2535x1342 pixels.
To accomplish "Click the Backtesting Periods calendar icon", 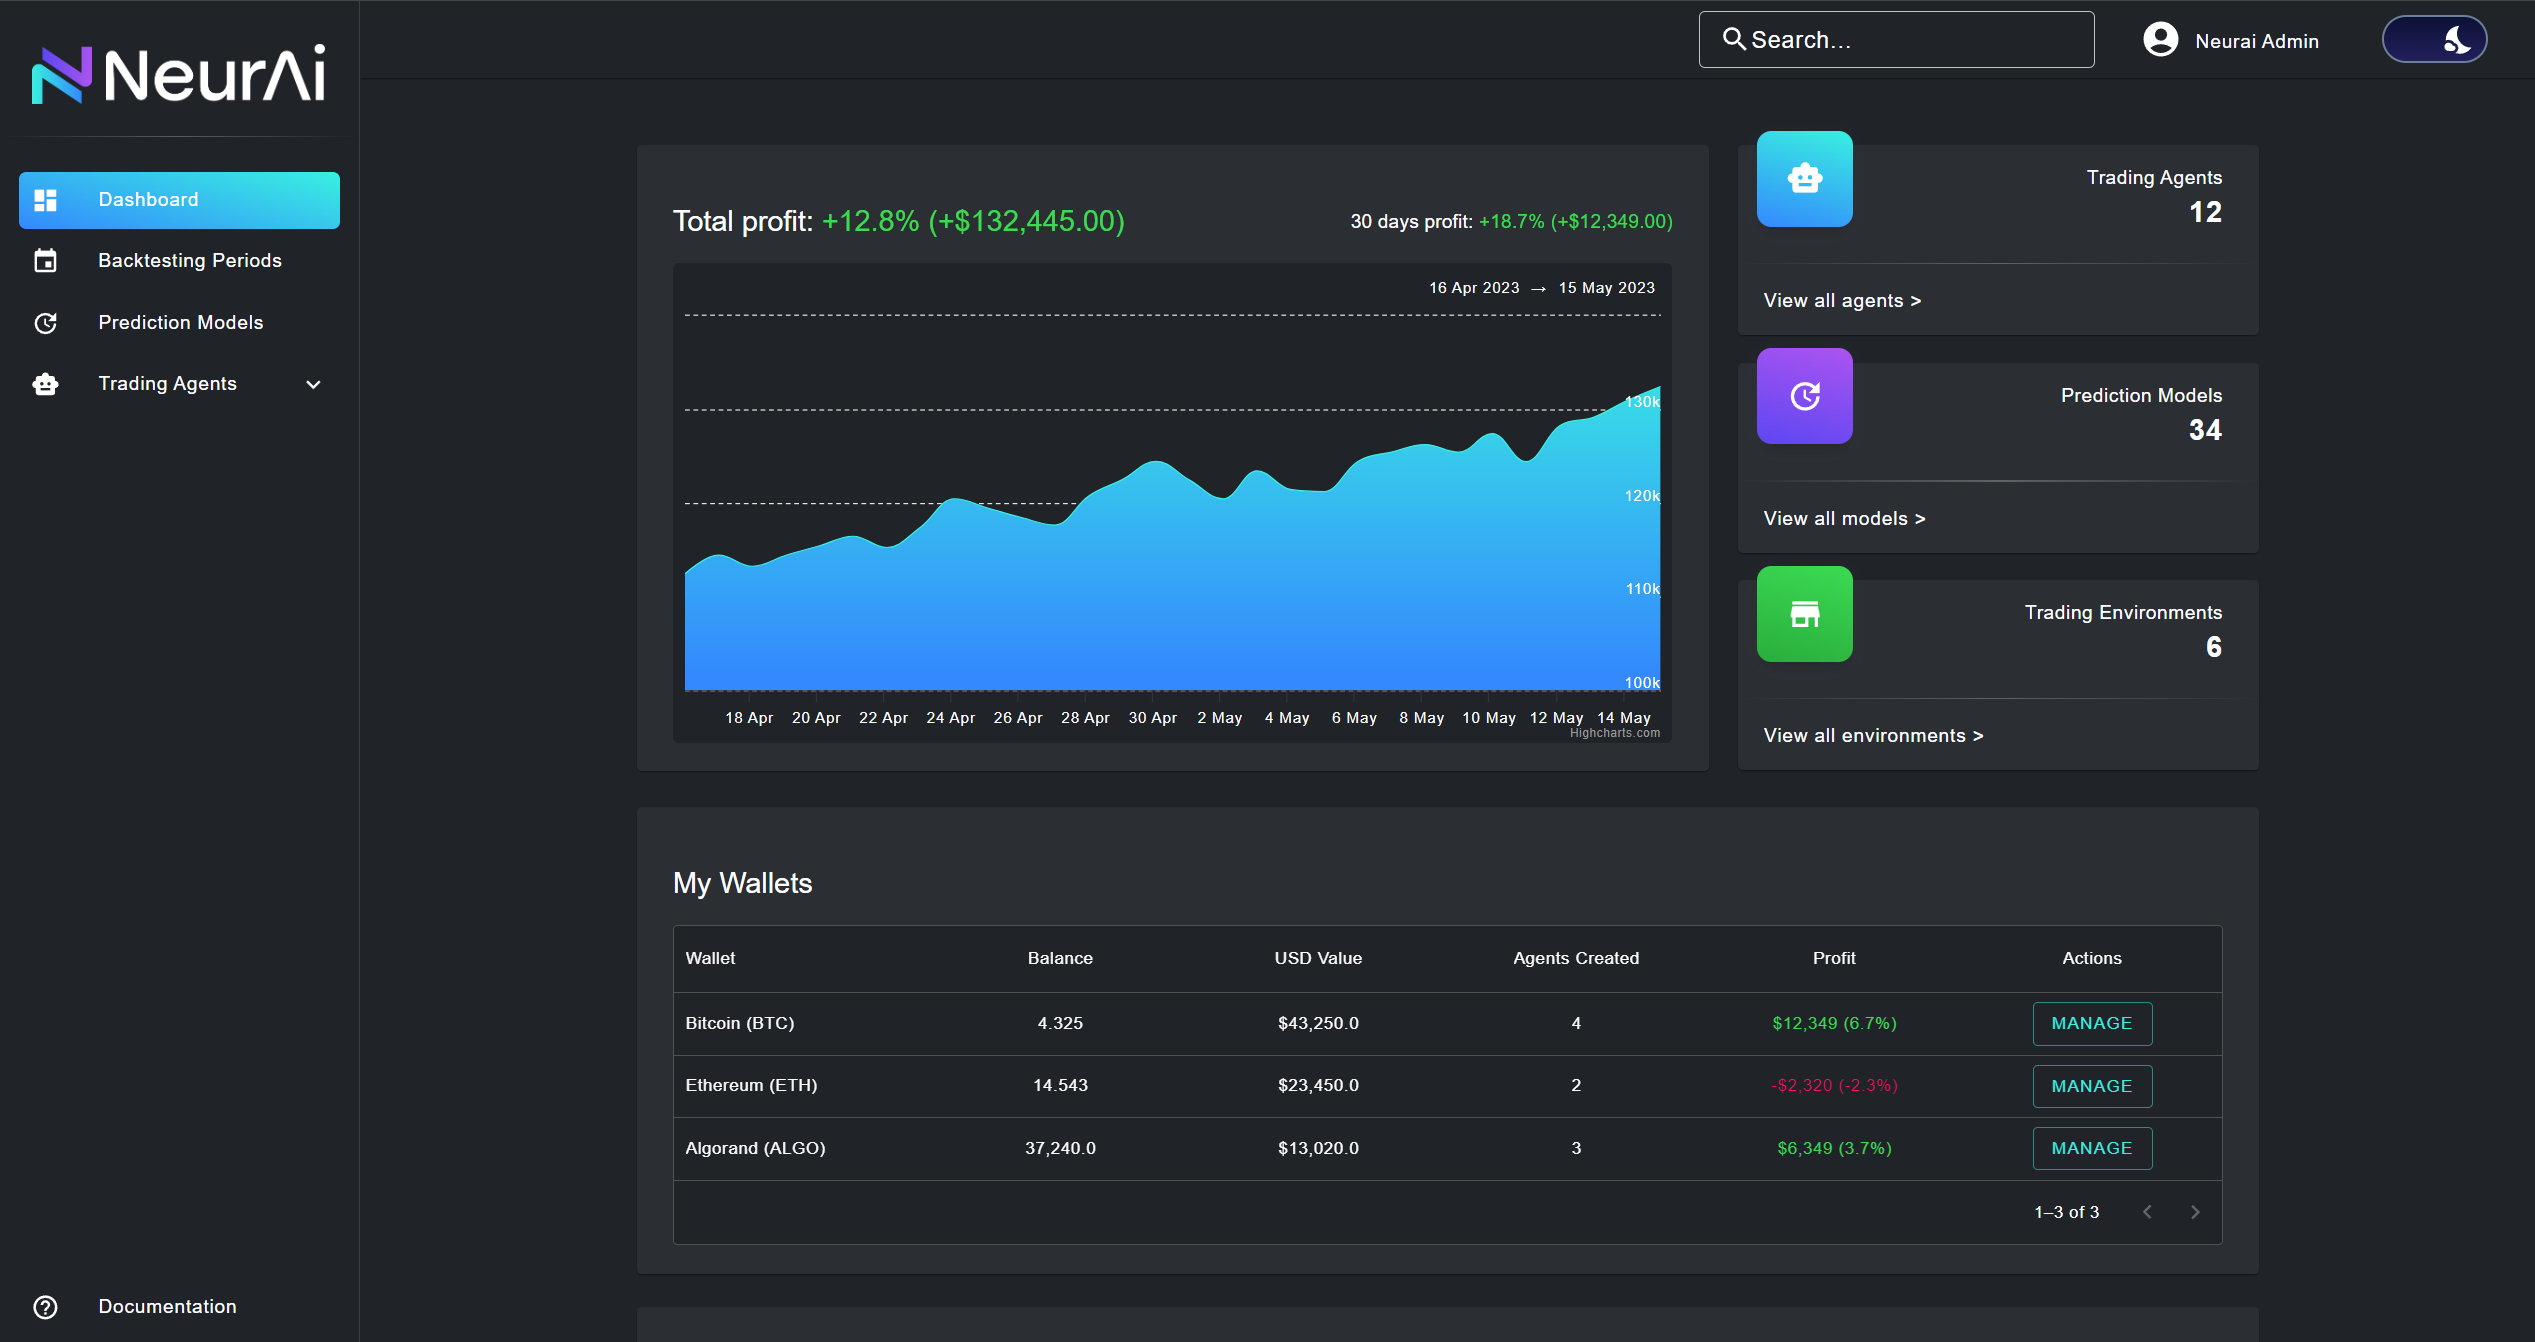I will tap(46, 261).
